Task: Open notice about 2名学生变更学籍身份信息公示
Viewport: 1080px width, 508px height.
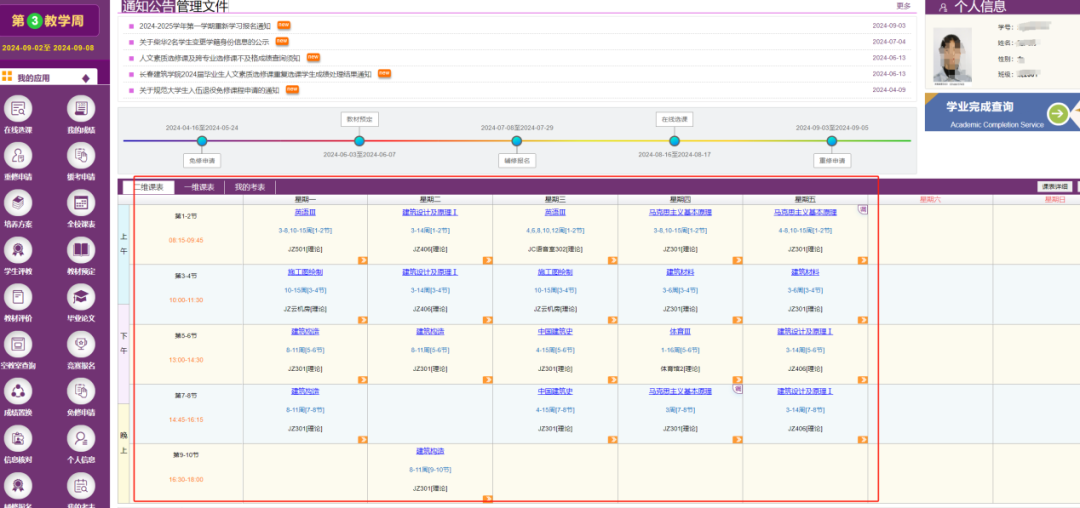Action: pyautogui.click(x=204, y=41)
